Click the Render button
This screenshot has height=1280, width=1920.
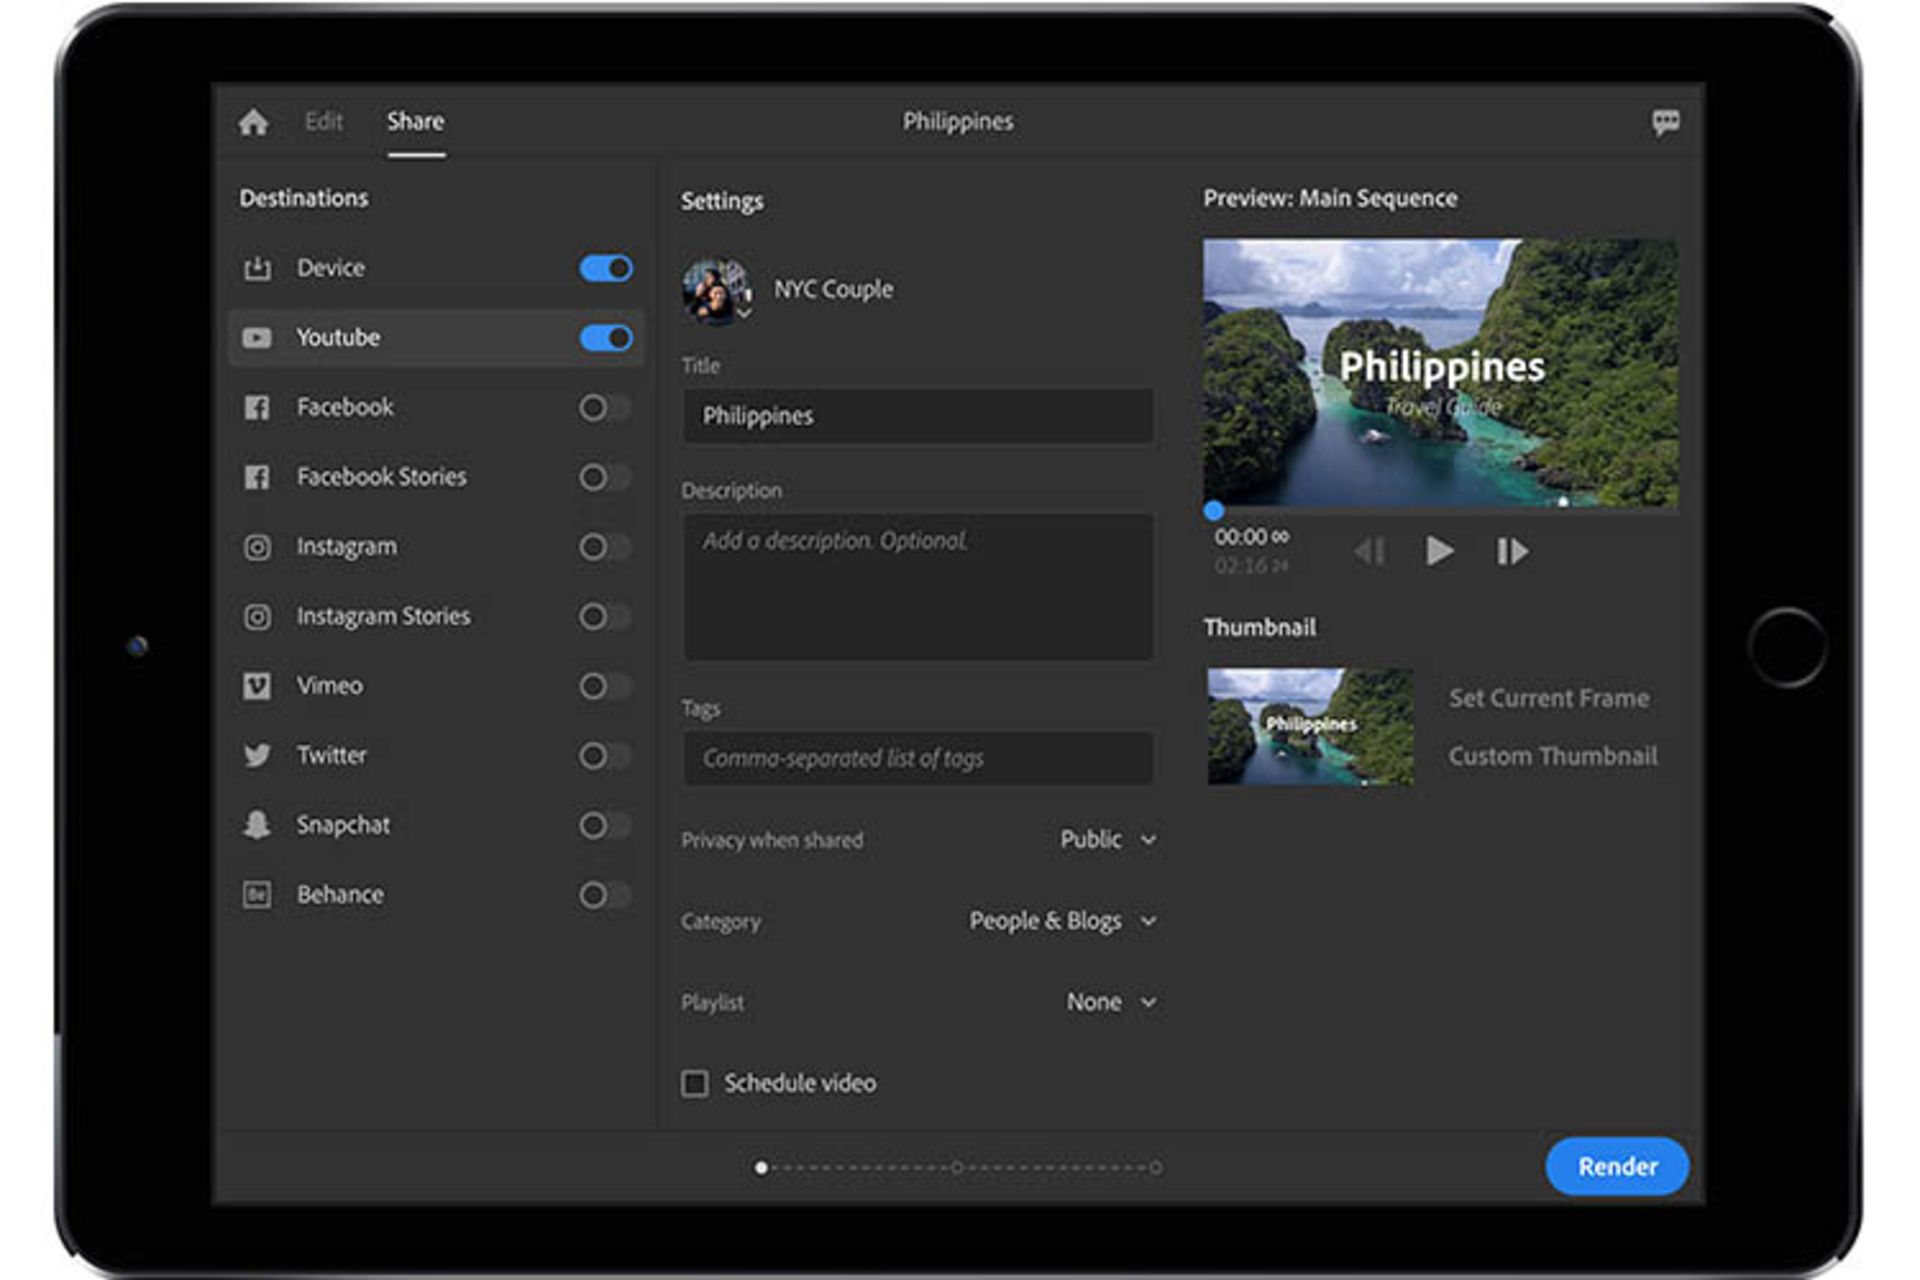click(1616, 1166)
